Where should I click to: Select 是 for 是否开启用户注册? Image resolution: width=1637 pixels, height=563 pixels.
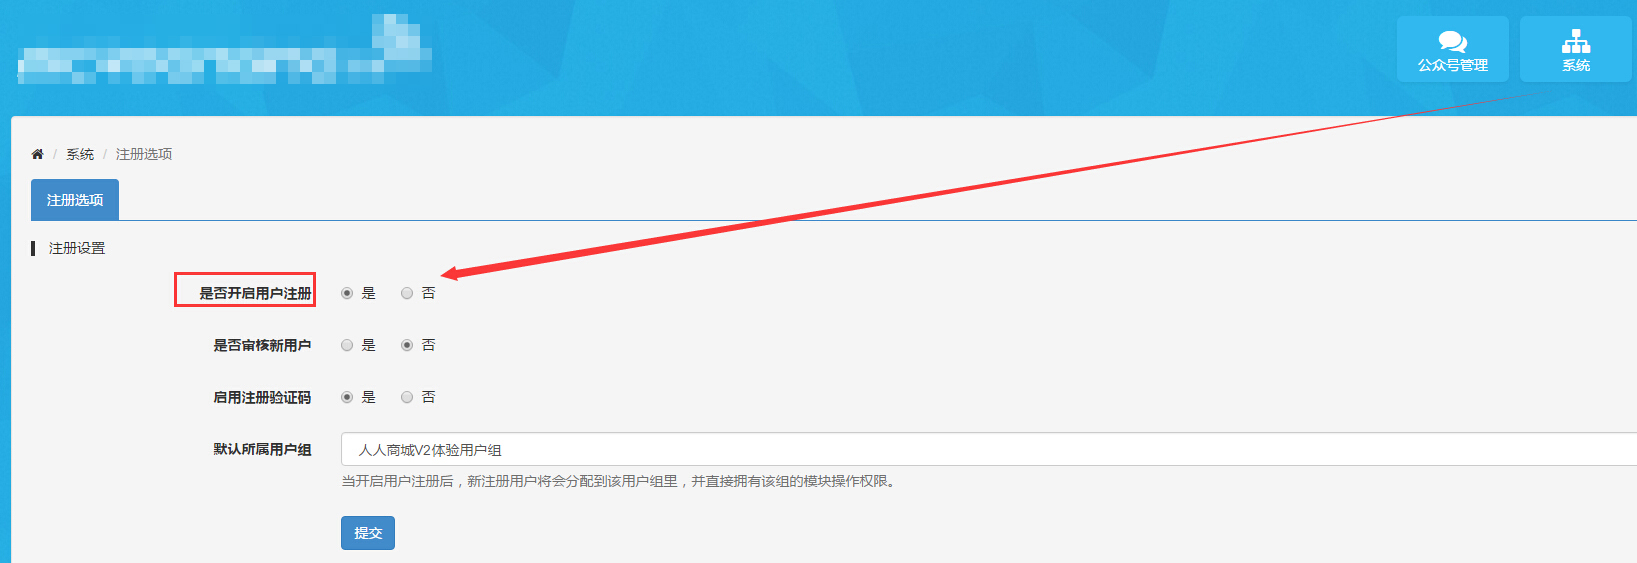pos(347,293)
